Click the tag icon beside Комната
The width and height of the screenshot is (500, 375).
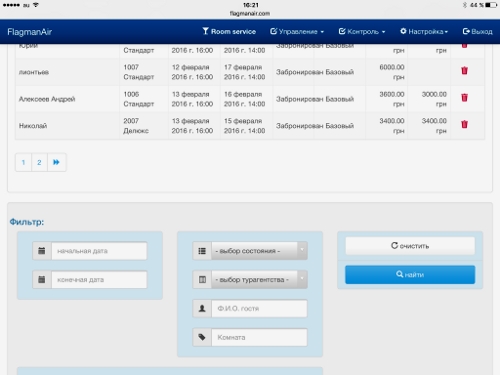tap(202, 337)
